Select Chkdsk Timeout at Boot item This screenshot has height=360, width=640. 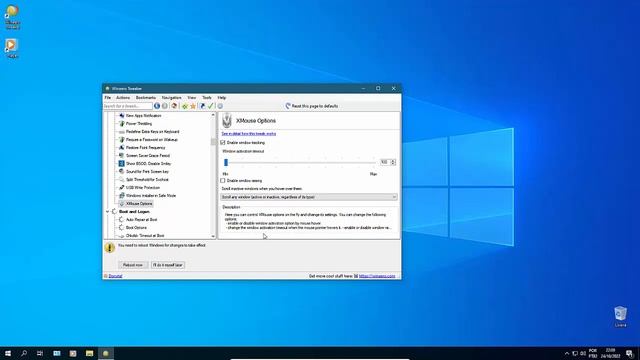point(145,236)
